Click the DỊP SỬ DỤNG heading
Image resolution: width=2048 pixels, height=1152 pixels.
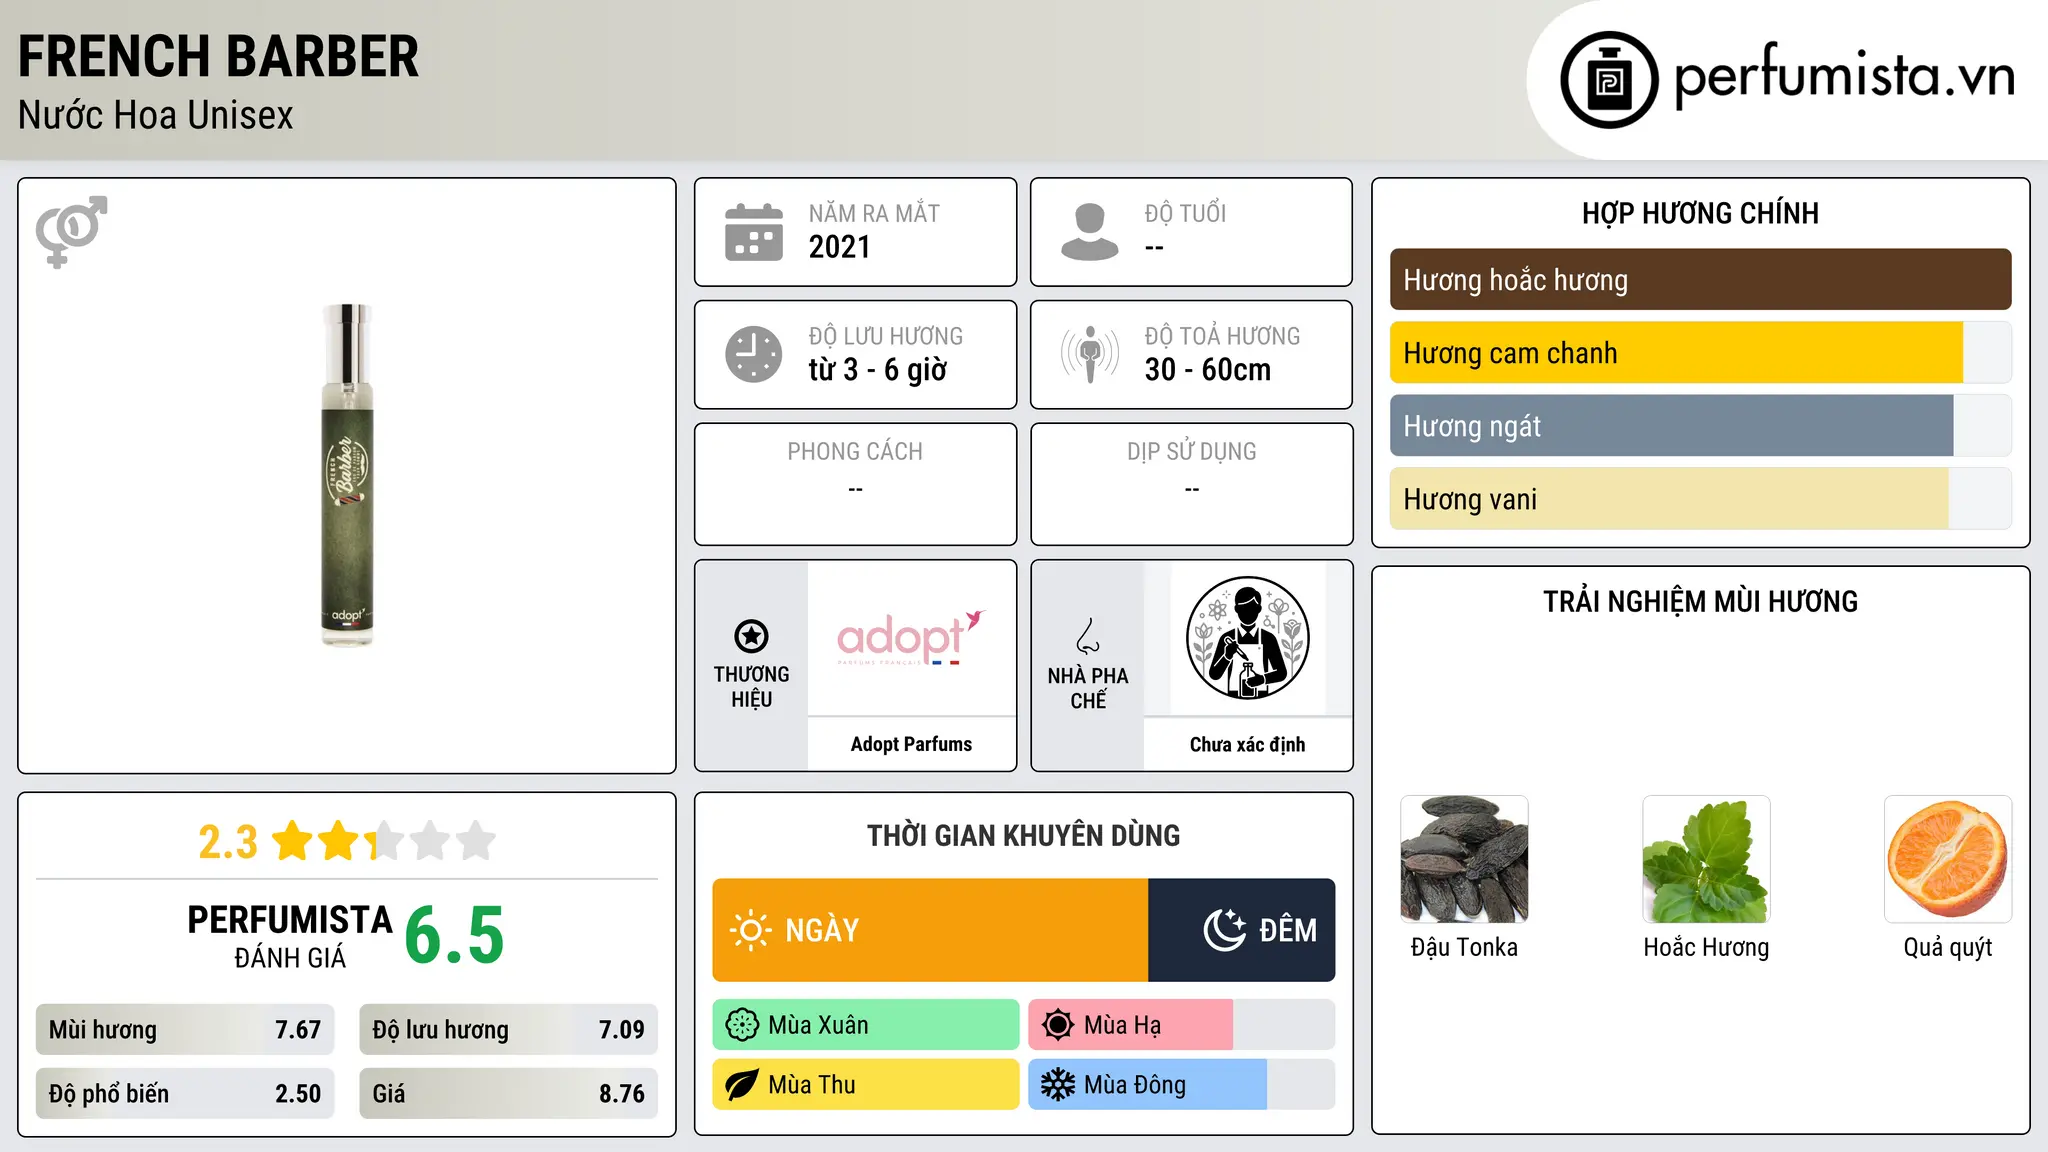point(1192,451)
